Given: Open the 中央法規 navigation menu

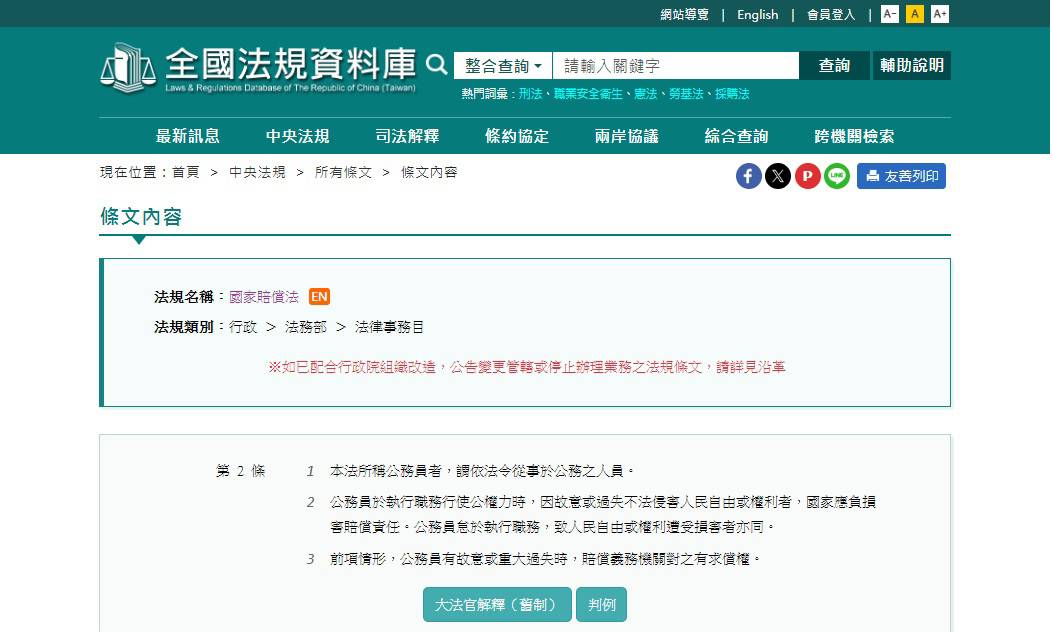Looking at the screenshot, I should (x=297, y=137).
